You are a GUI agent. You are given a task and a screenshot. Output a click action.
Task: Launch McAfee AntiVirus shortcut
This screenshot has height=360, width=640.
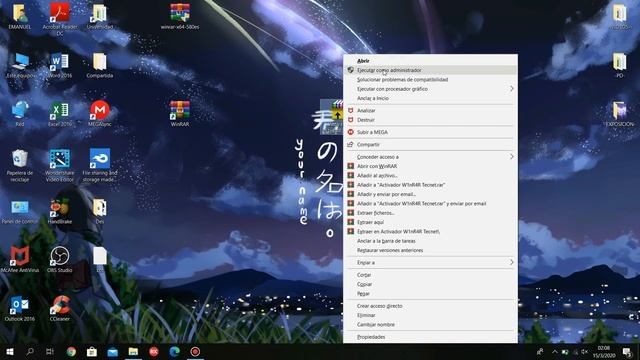point(19,260)
